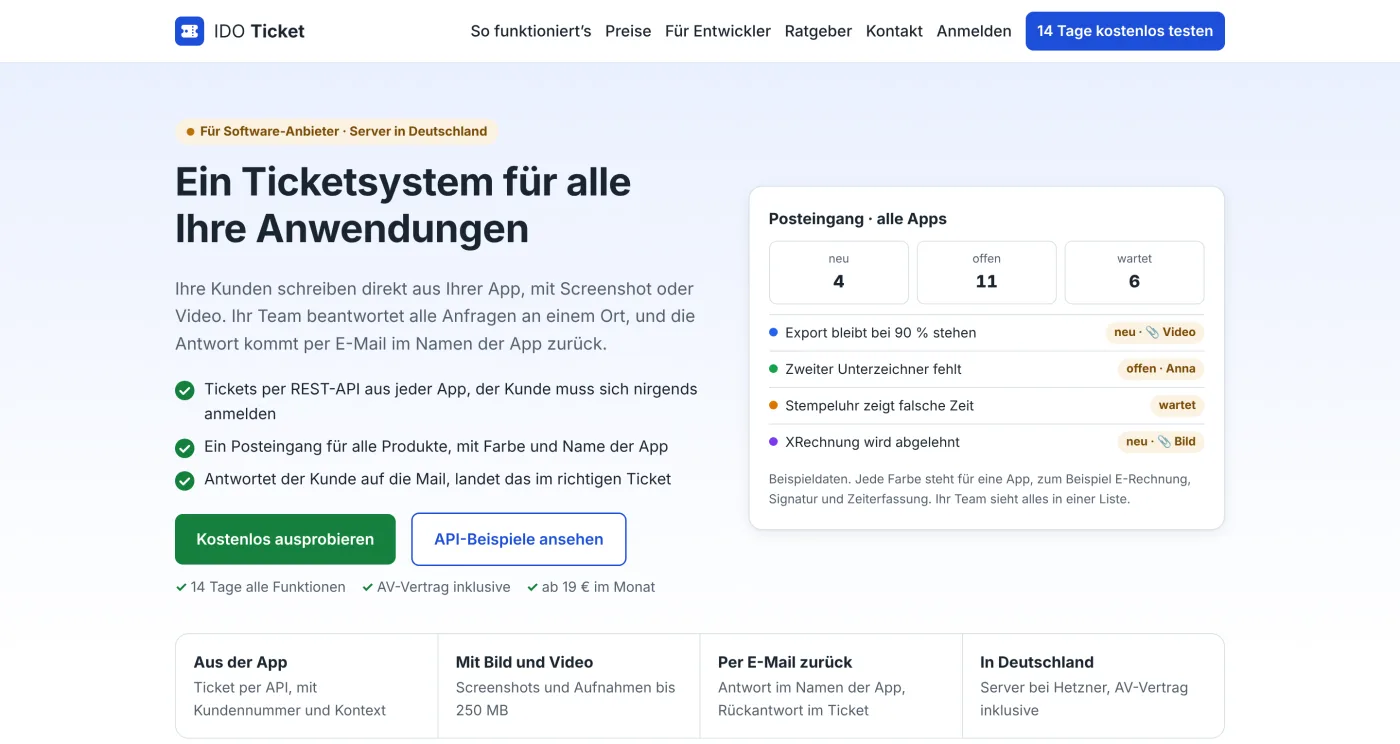Go to the Preise page

click(x=628, y=31)
